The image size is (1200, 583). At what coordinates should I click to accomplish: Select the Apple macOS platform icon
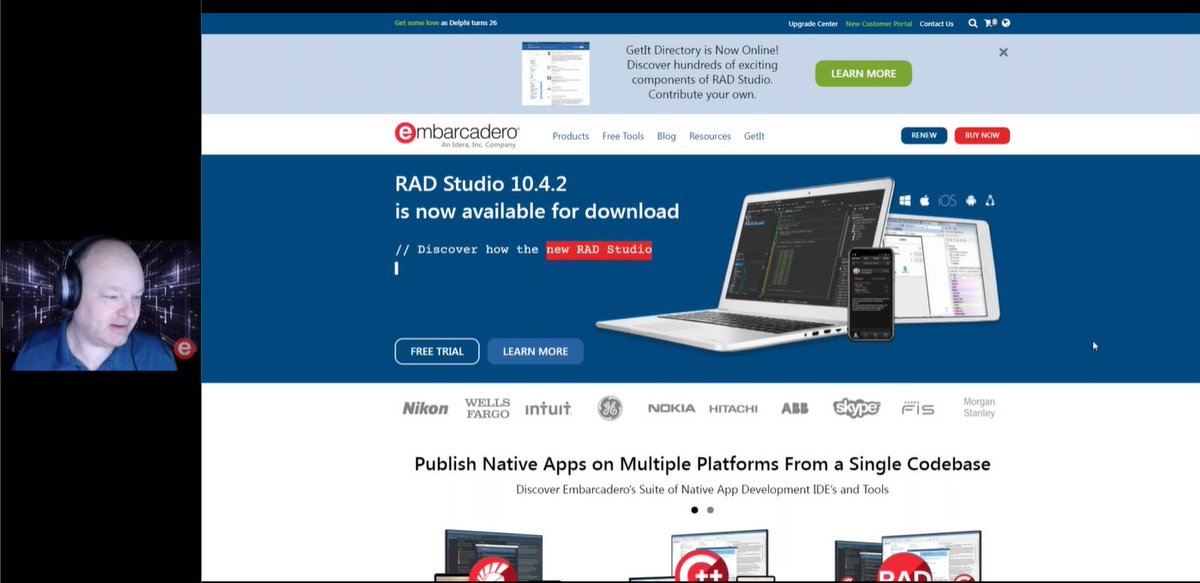point(924,200)
